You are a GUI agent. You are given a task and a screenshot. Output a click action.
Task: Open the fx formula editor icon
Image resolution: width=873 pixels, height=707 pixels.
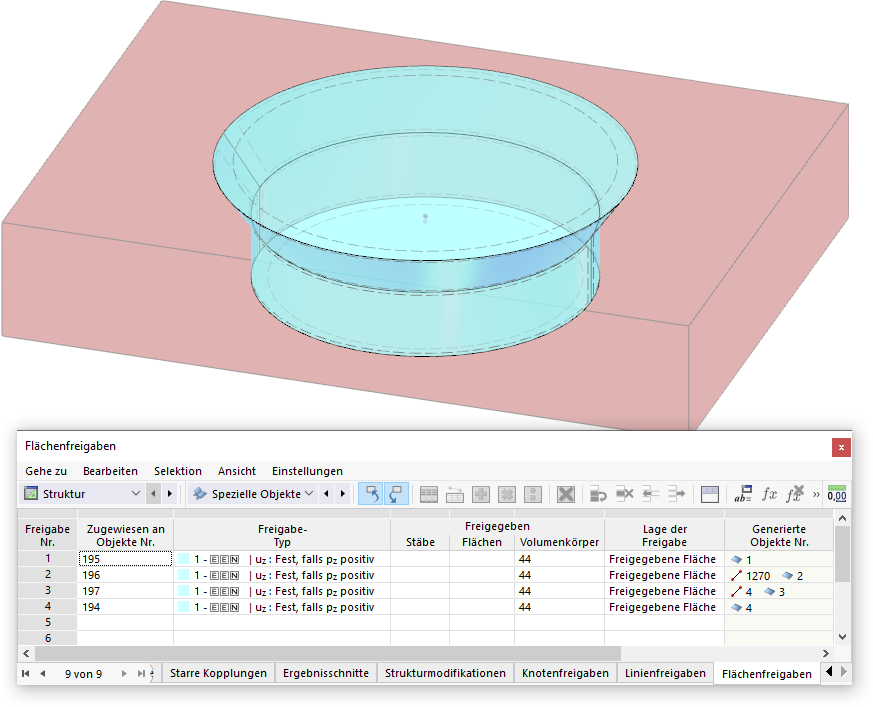tap(769, 494)
